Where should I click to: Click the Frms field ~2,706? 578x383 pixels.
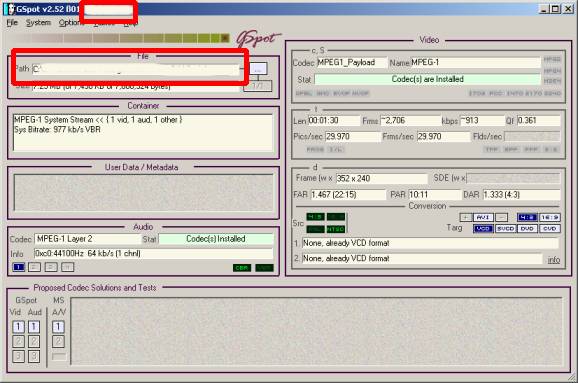(410, 121)
